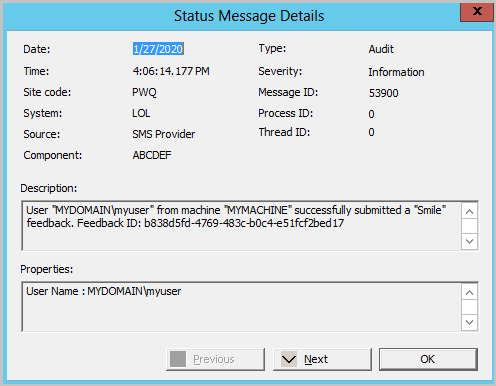The height and width of the screenshot is (386, 496).
Task: Click the Properties: label
Action: point(46,269)
